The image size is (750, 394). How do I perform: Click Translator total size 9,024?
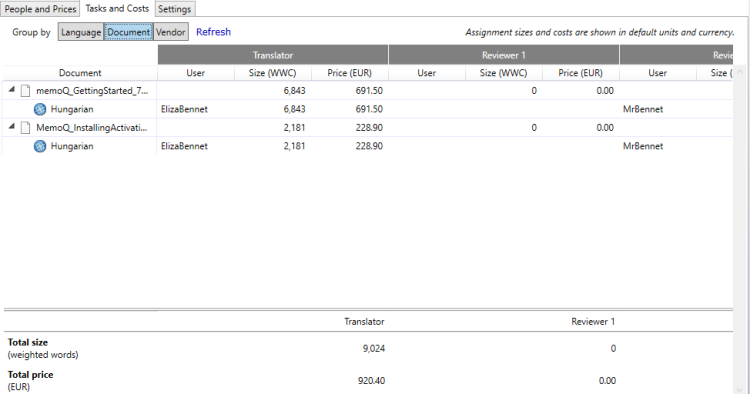[374, 349]
